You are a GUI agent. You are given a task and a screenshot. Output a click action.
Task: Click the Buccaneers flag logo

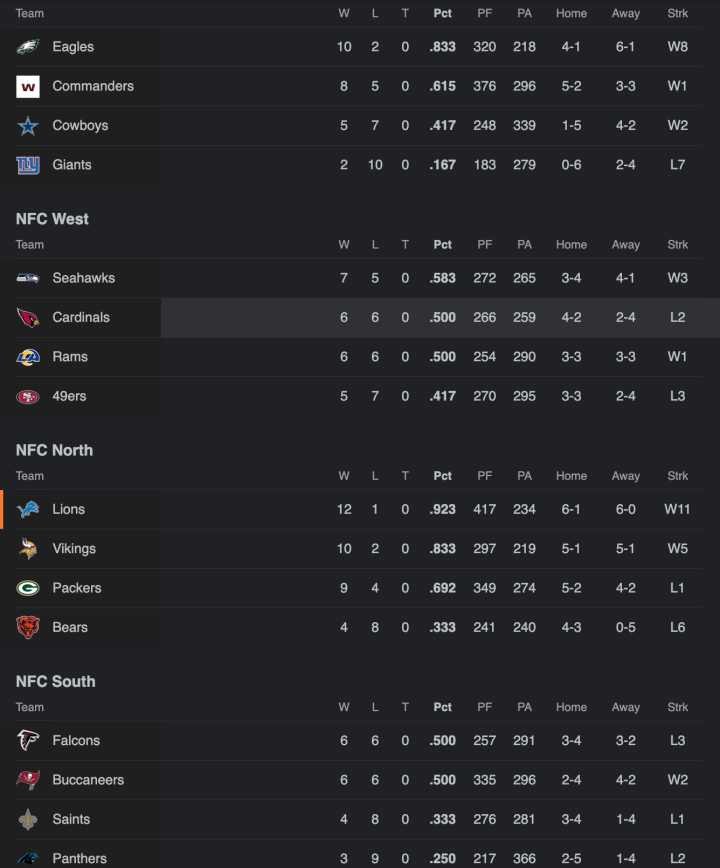pos(28,780)
